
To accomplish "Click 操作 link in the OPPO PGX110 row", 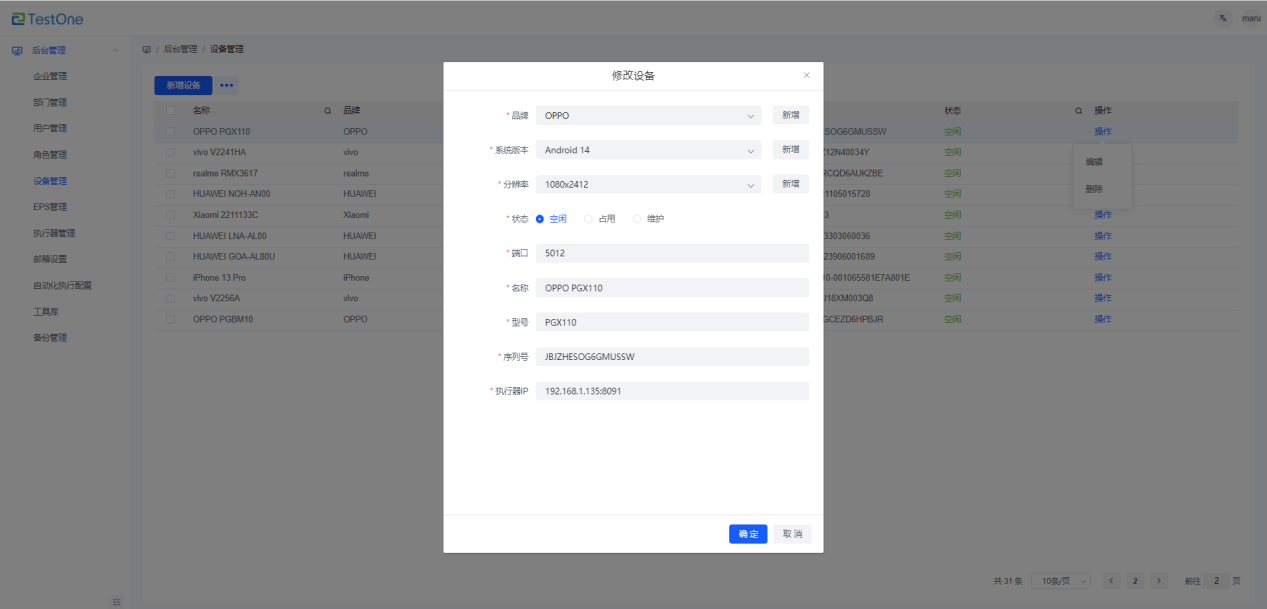I will (x=1103, y=131).
